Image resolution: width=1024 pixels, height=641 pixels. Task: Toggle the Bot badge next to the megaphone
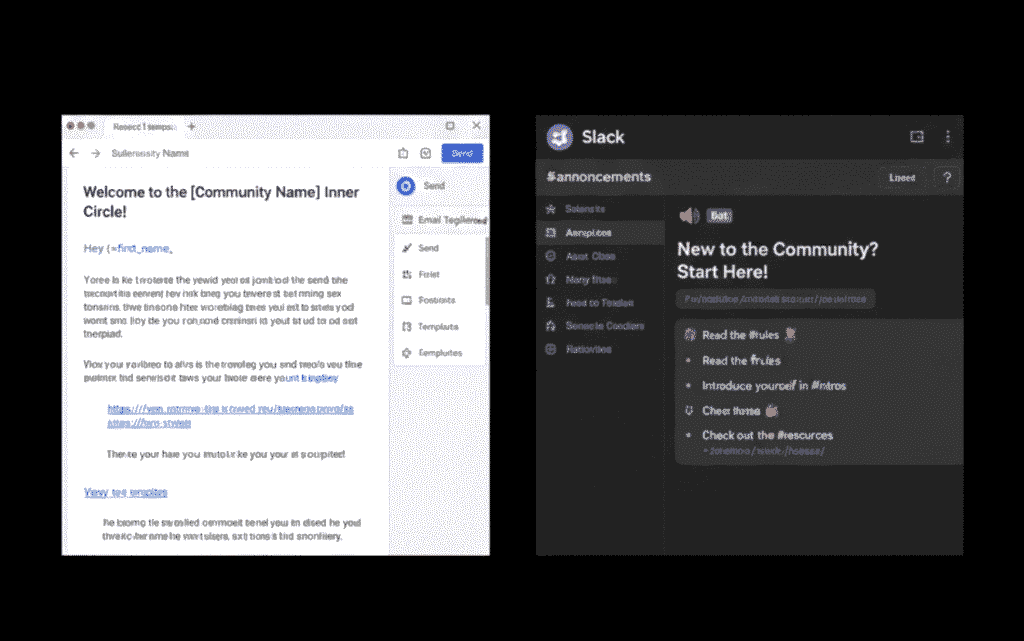tap(720, 215)
